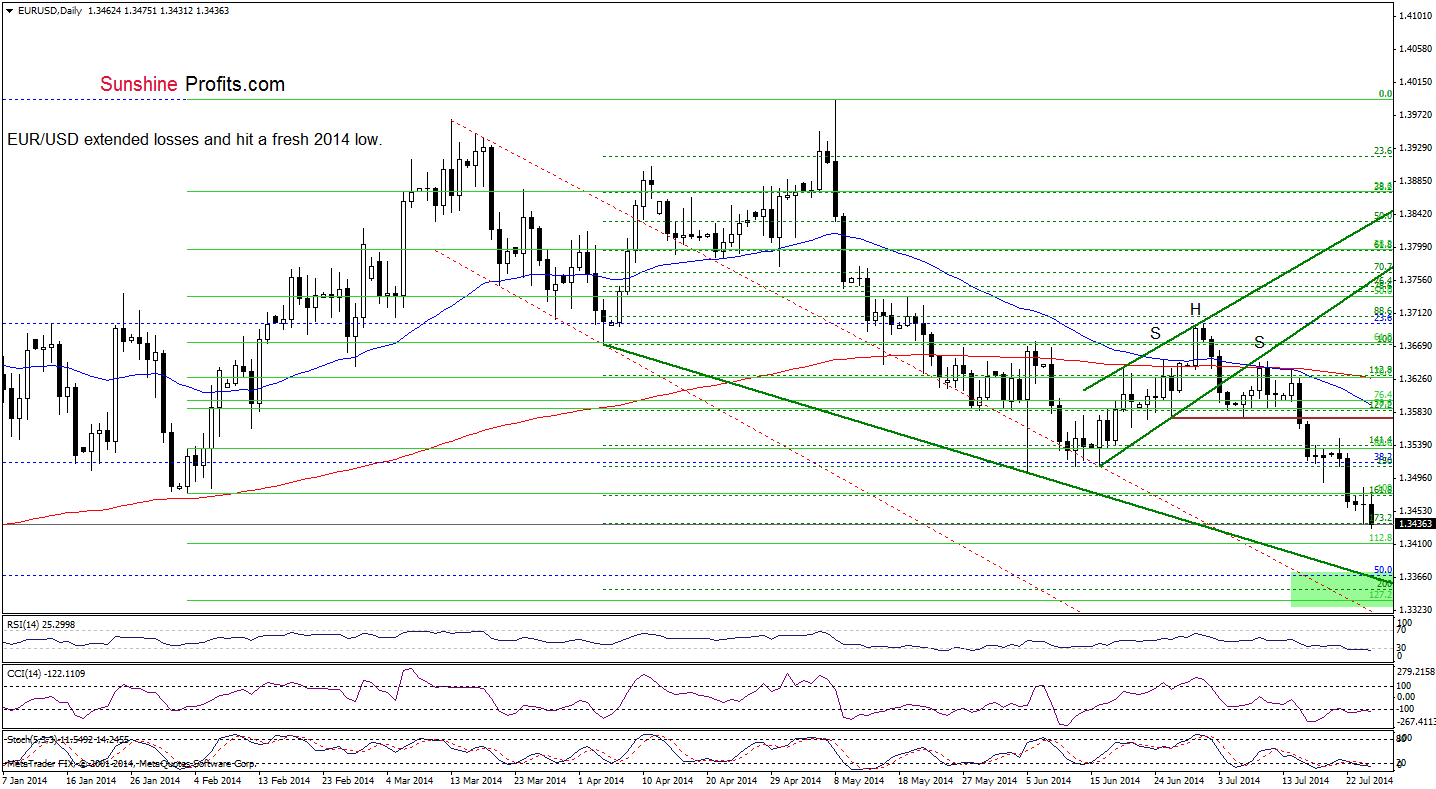This screenshot has width=1436, height=789.
Task: Click the 1.36260 price axis label
Action: (x=1415, y=379)
